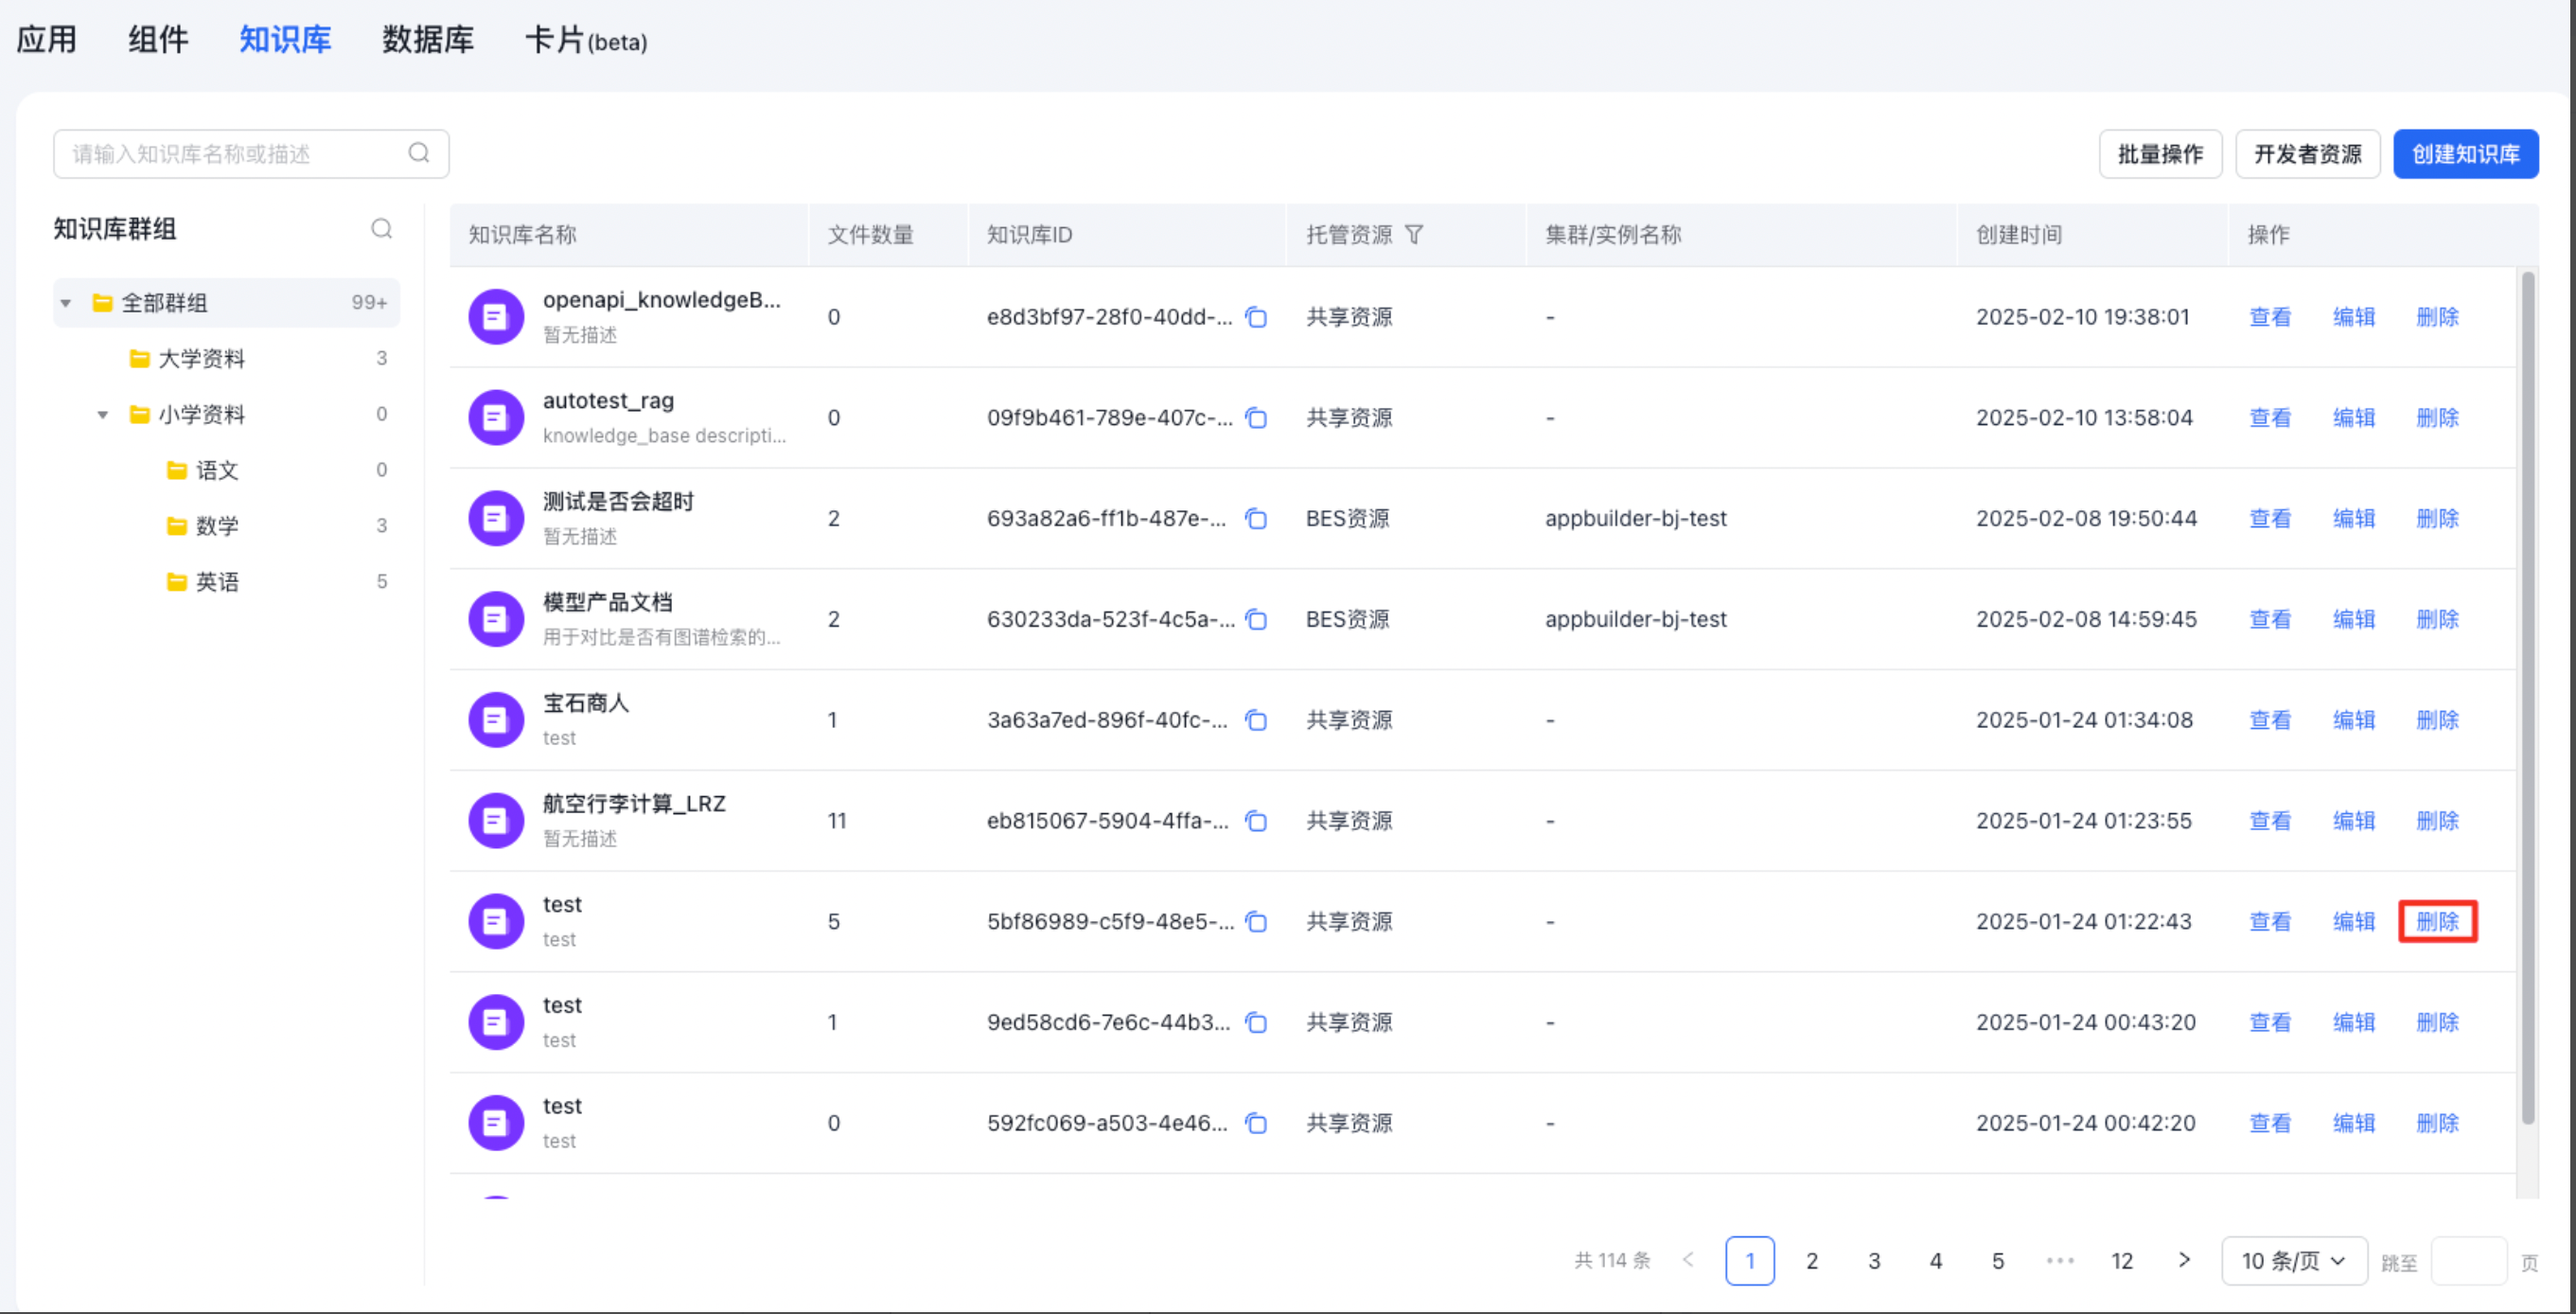The image size is (2576, 1314).
Task: Click 查看 for 宝石商人 row
Action: (2270, 720)
